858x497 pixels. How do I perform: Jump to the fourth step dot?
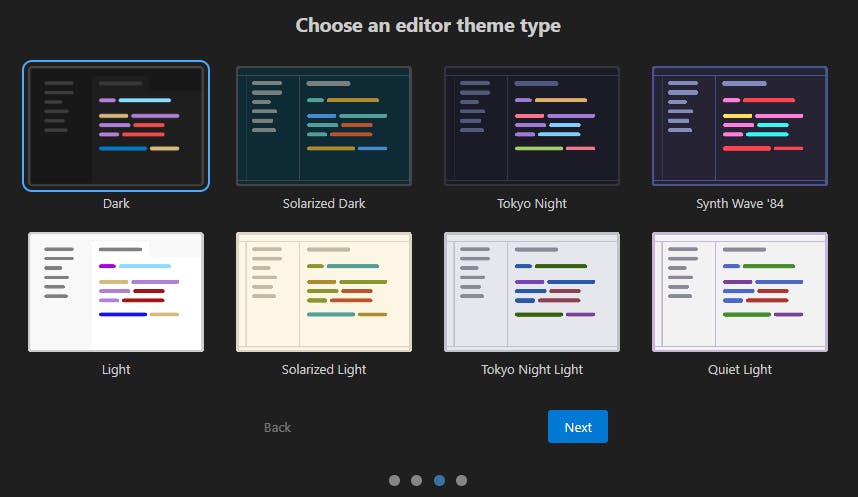[x=461, y=480]
